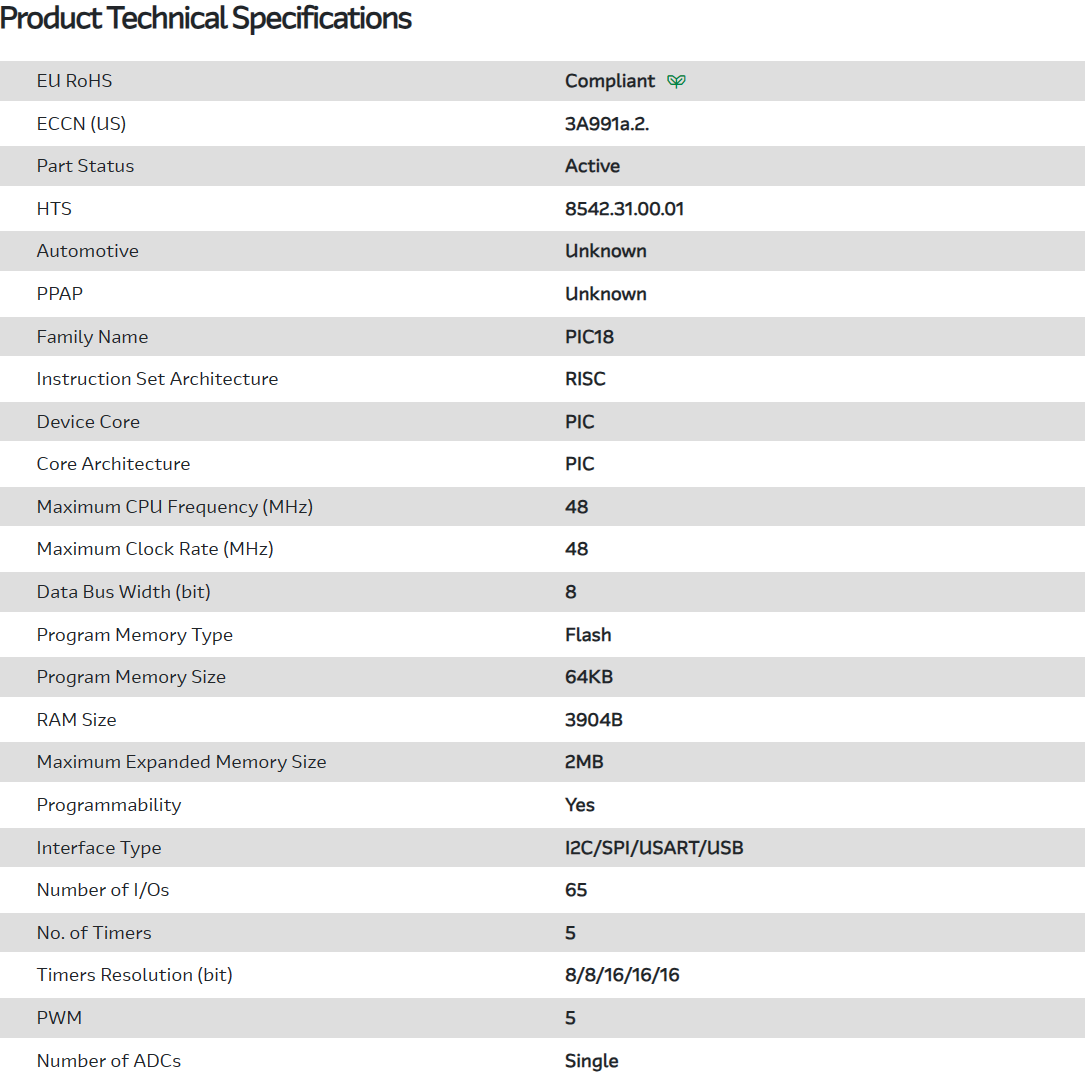Click the HTS code 8542.31.00.01
The width and height of the screenshot is (1085, 1078).
pos(624,209)
